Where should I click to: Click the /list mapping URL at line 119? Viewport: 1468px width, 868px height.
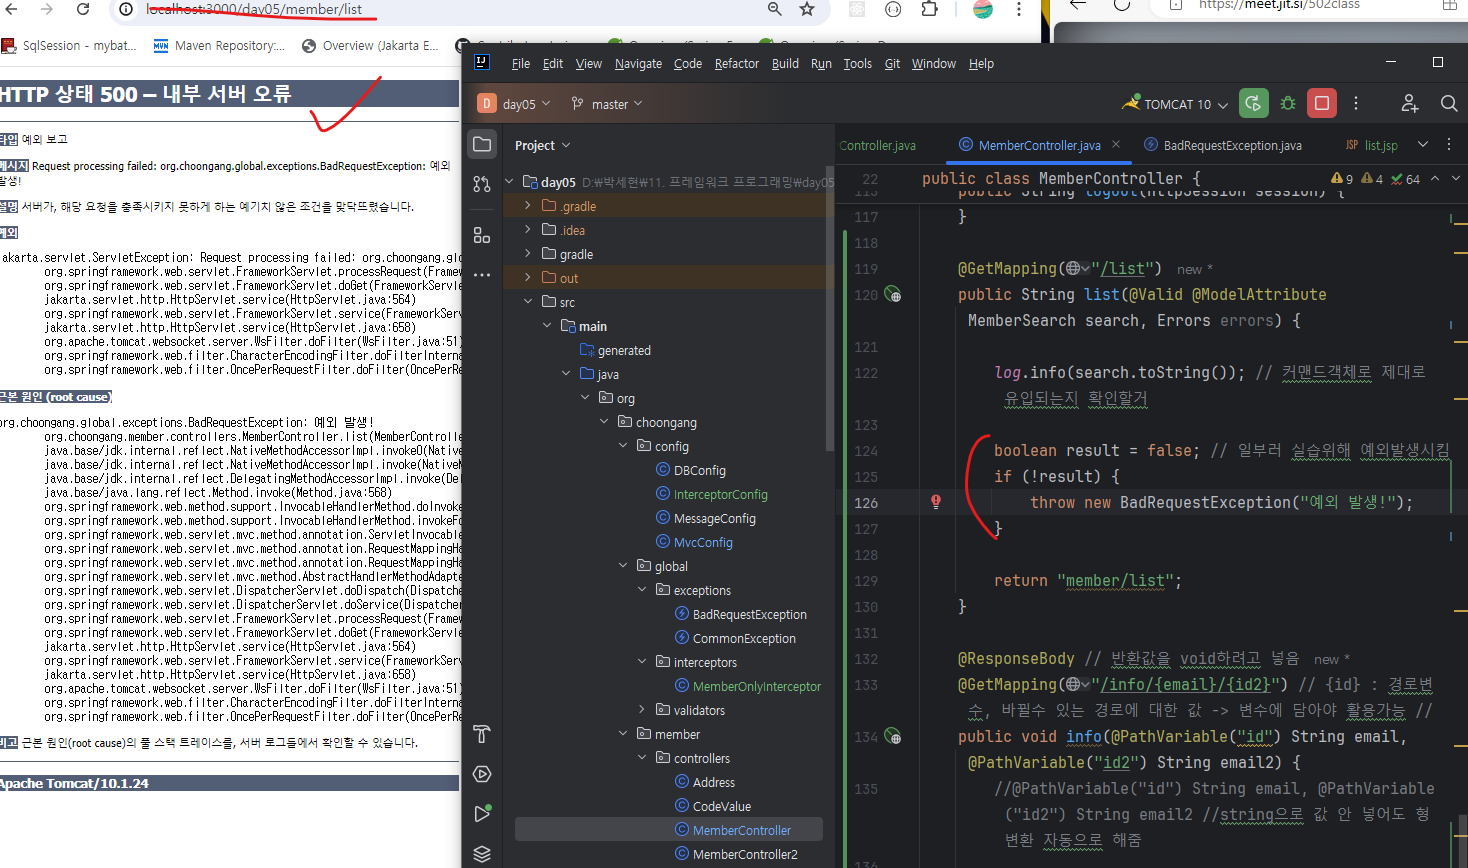tap(1123, 269)
